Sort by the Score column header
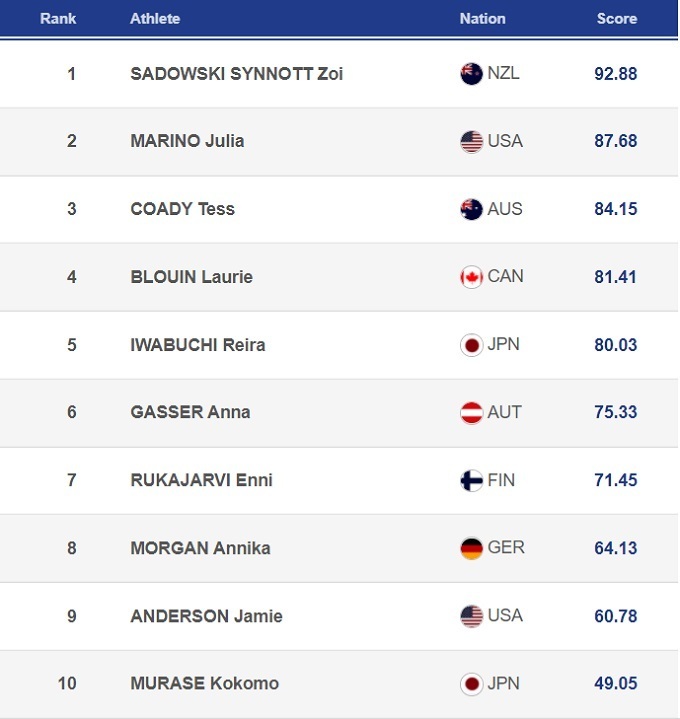This screenshot has width=680, height=719. pyautogui.click(x=616, y=19)
